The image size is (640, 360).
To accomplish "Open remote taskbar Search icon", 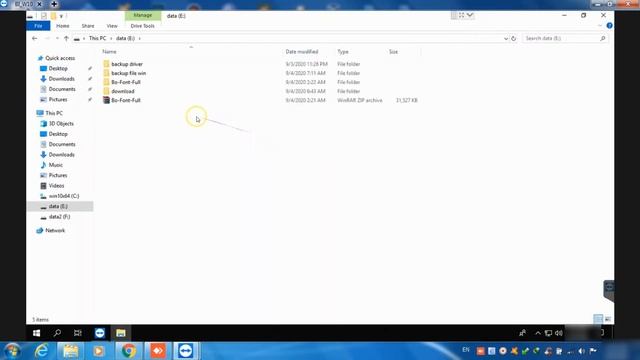I will click(x=57, y=333).
